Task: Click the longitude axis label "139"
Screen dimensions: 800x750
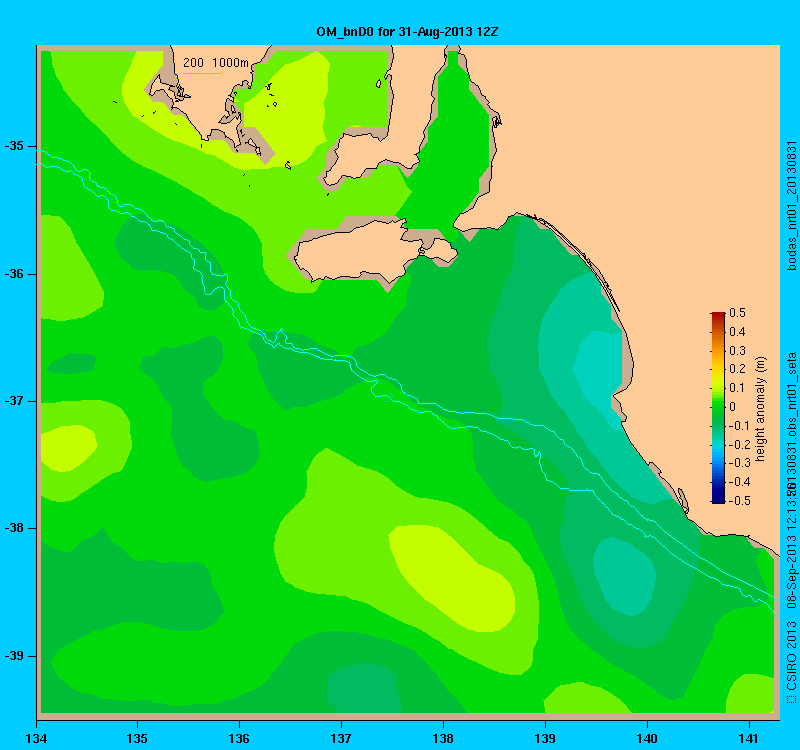Action: pos(545,738)
